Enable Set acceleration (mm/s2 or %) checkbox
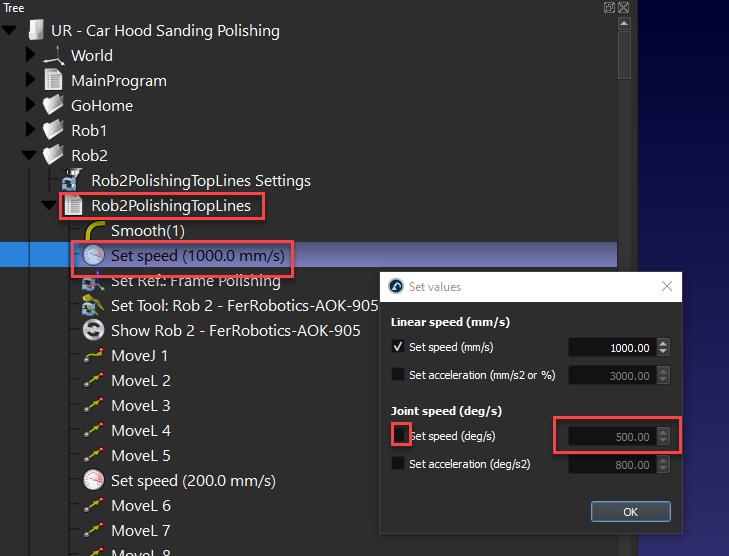 [x=398, y=374]
